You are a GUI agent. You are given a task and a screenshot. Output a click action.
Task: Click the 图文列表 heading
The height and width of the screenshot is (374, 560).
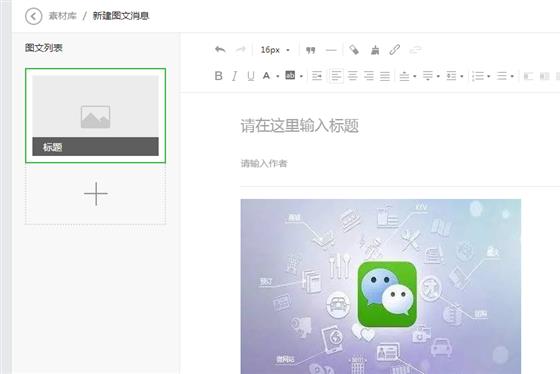point(44,48)
